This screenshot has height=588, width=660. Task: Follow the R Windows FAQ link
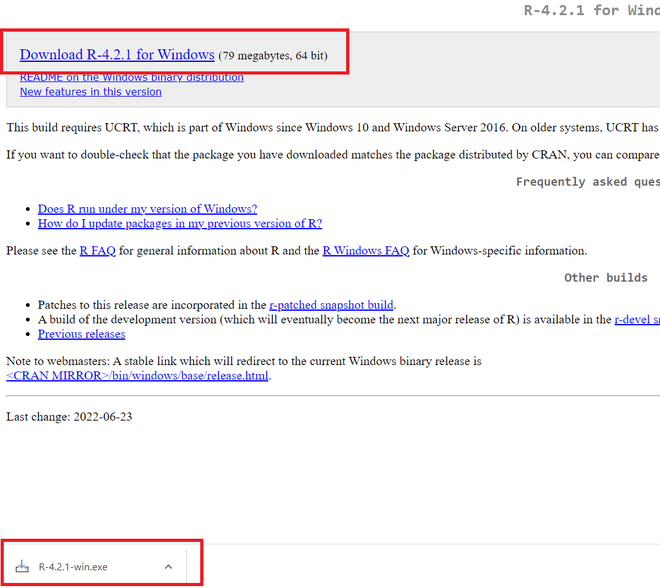click(x=365, y=251)
